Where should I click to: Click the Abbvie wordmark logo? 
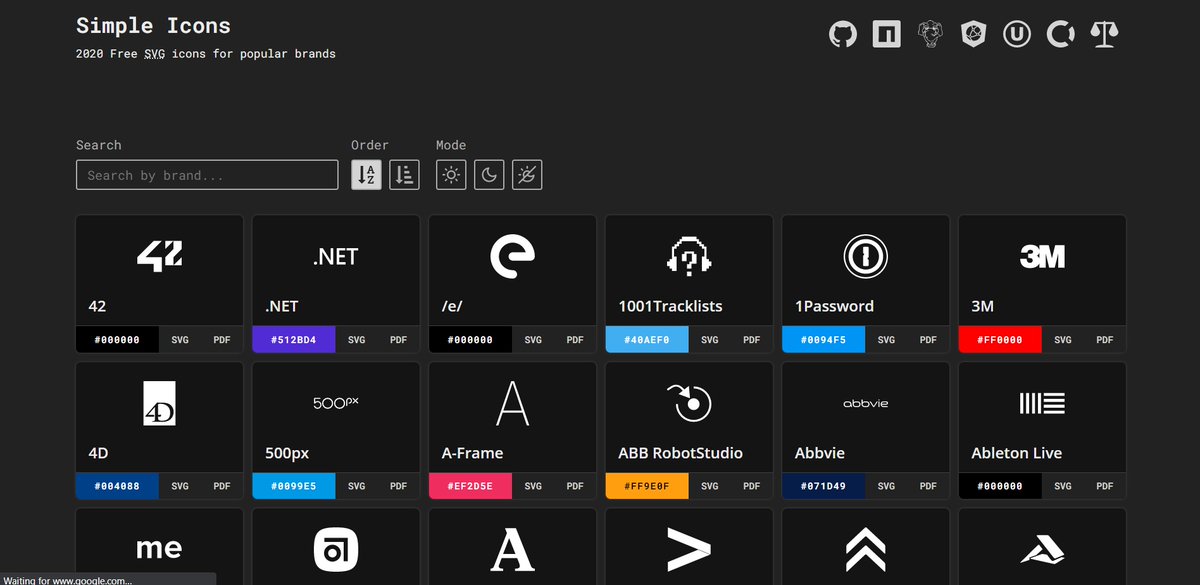(x=865, y=403)
